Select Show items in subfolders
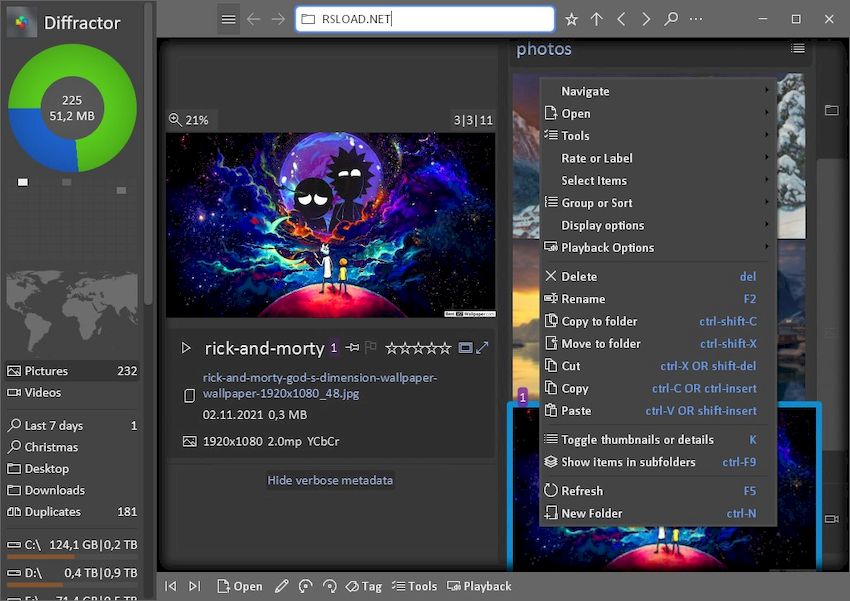 (658, 462)
